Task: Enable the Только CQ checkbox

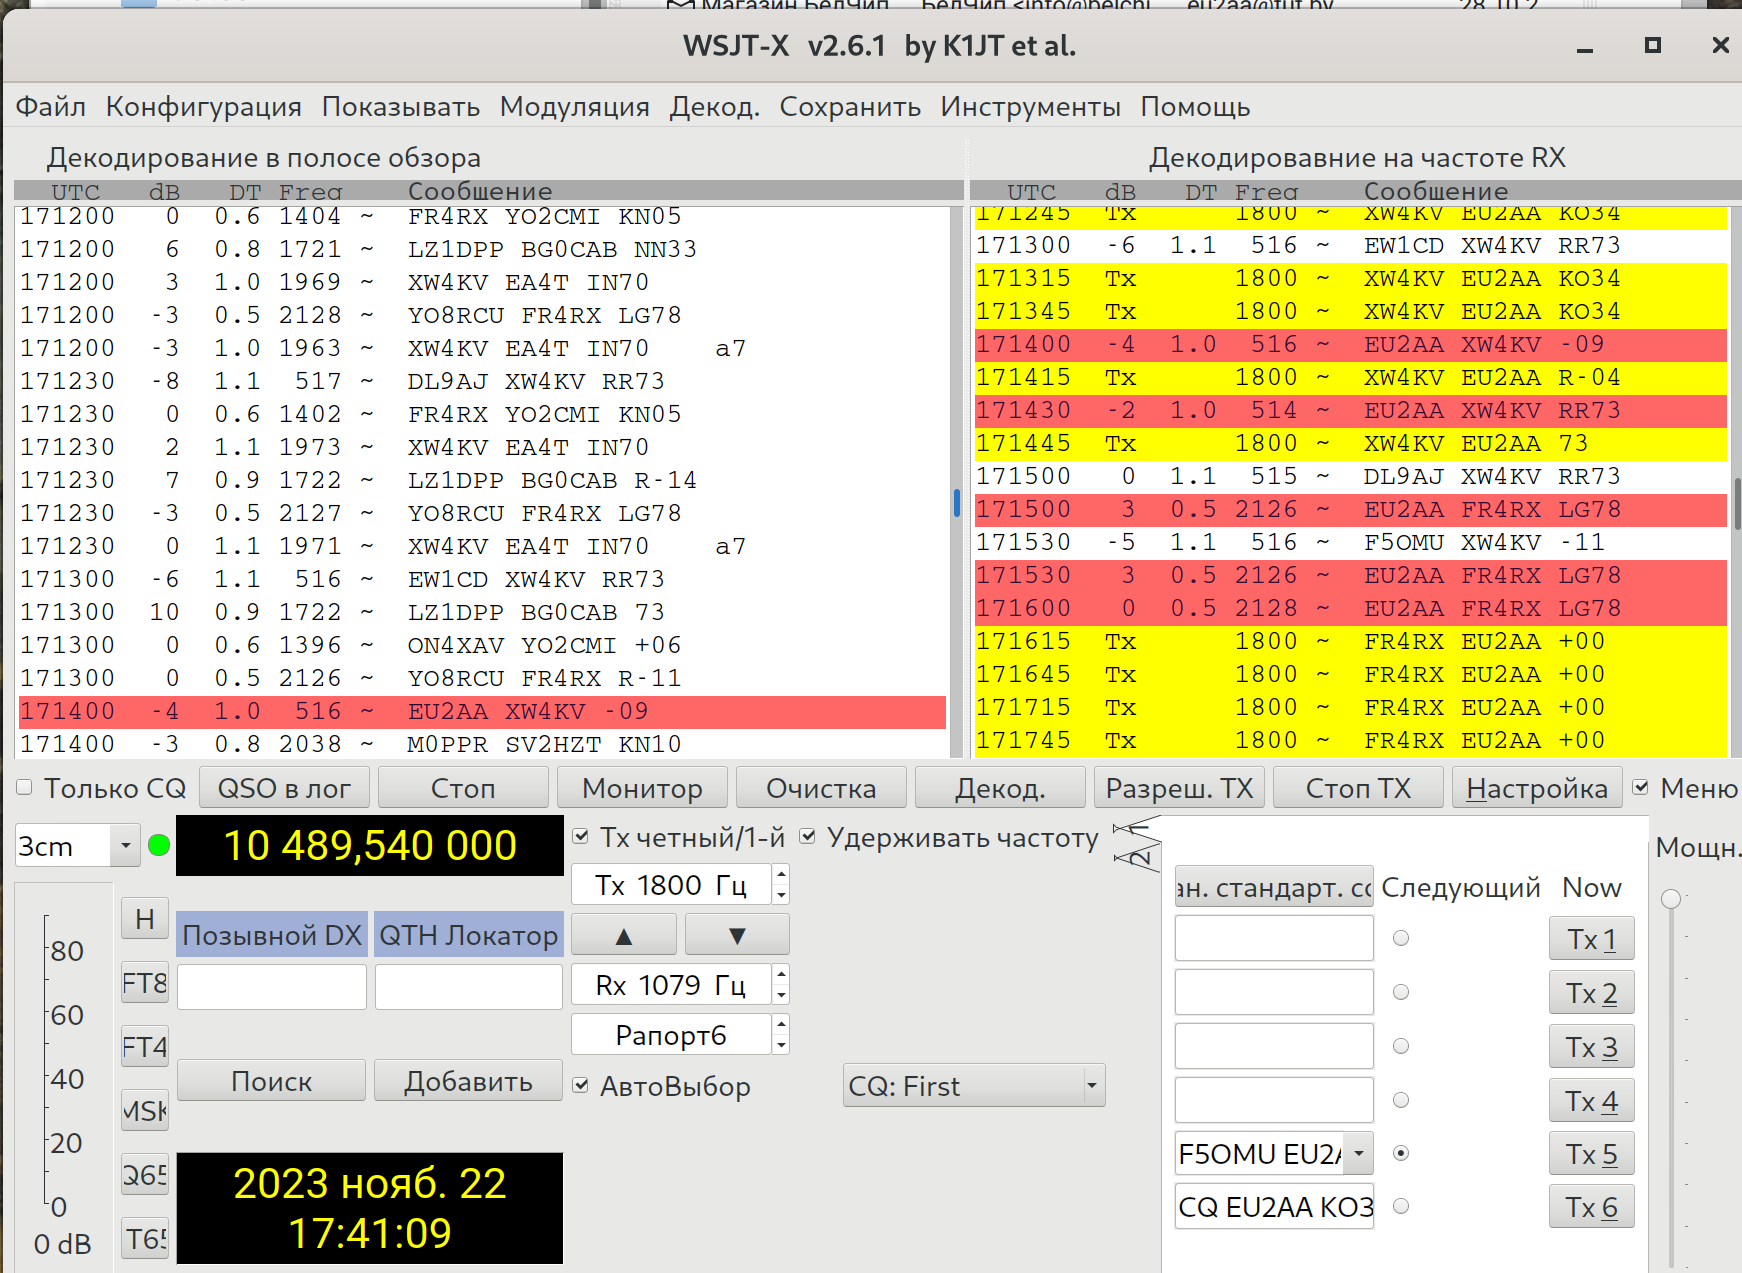Action: tap(25, 788)
